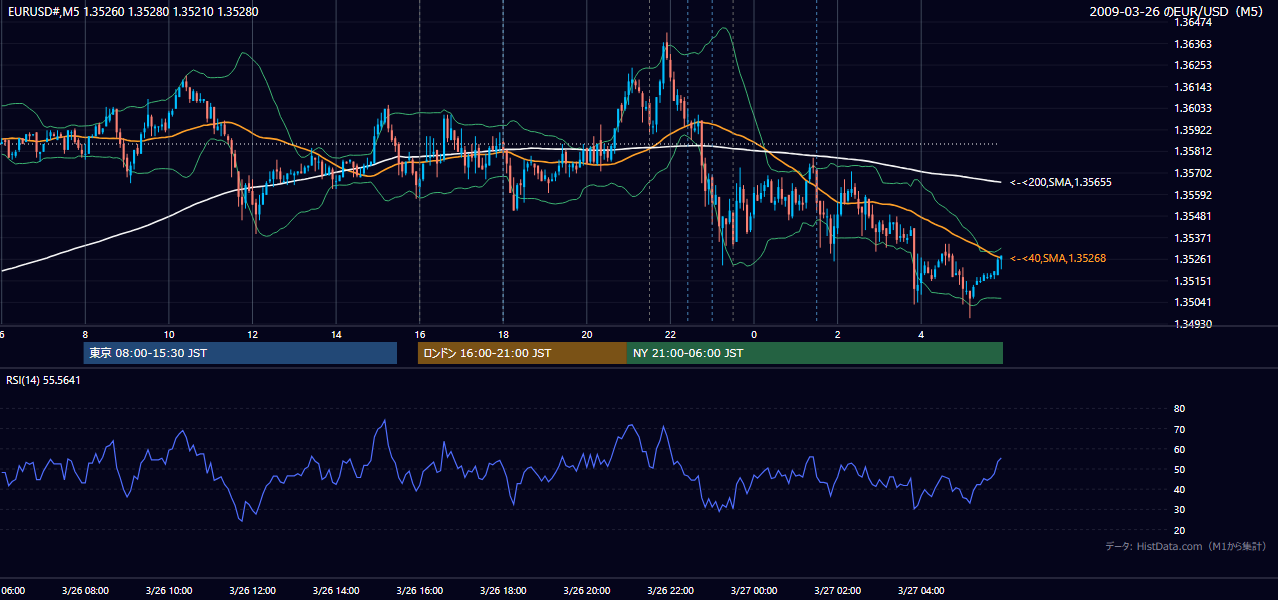Click the bottom date label 3/27 04:00
This screenshot has height=600, width=1278.
(x=920, y=591)
